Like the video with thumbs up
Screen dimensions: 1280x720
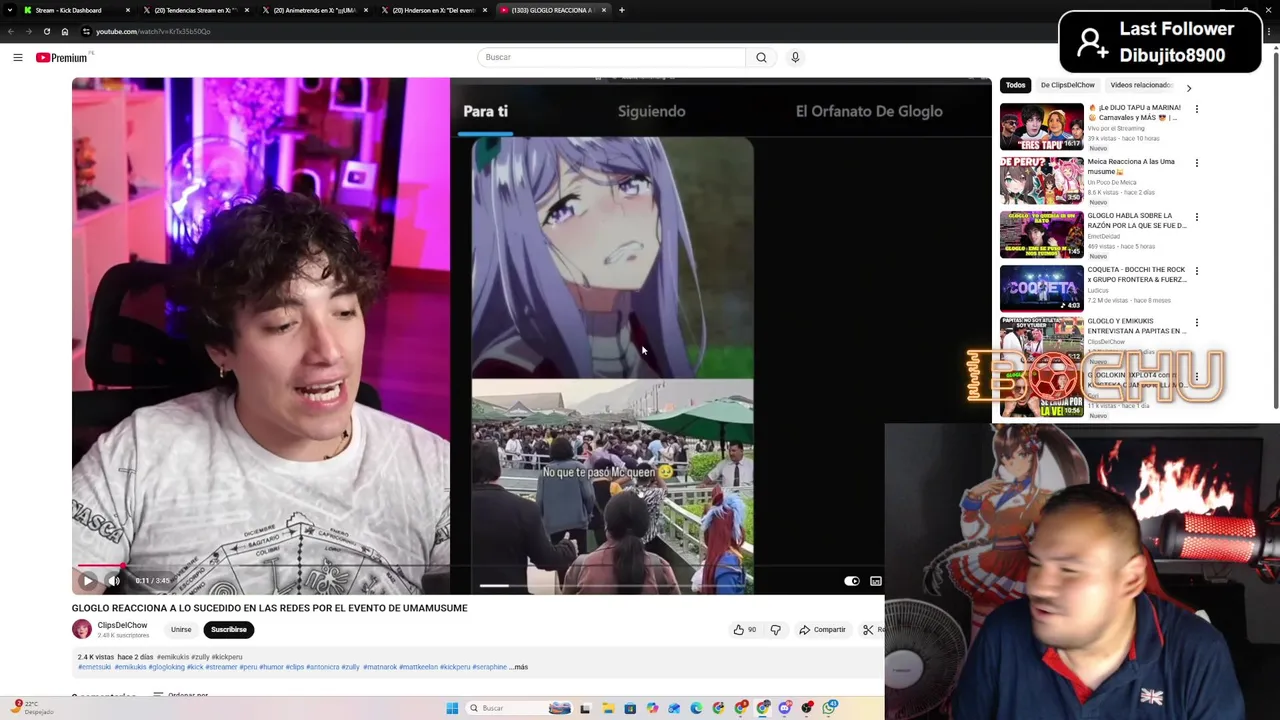[x=744, y=630]
